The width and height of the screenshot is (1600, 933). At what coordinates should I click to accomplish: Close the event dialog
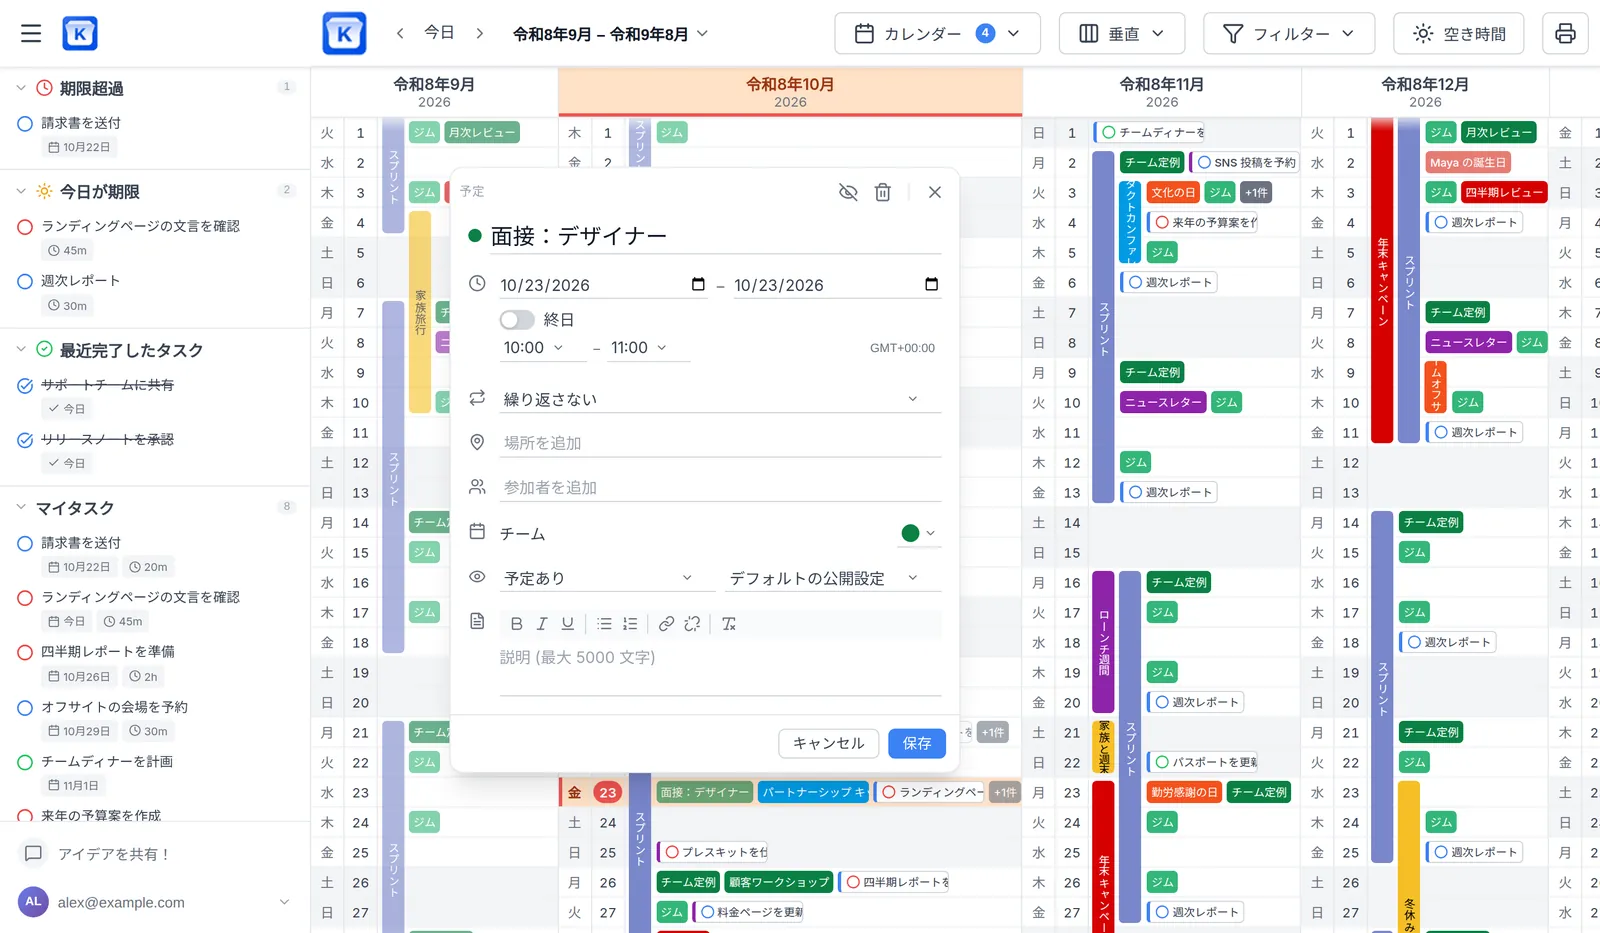(x=935, y=192)
